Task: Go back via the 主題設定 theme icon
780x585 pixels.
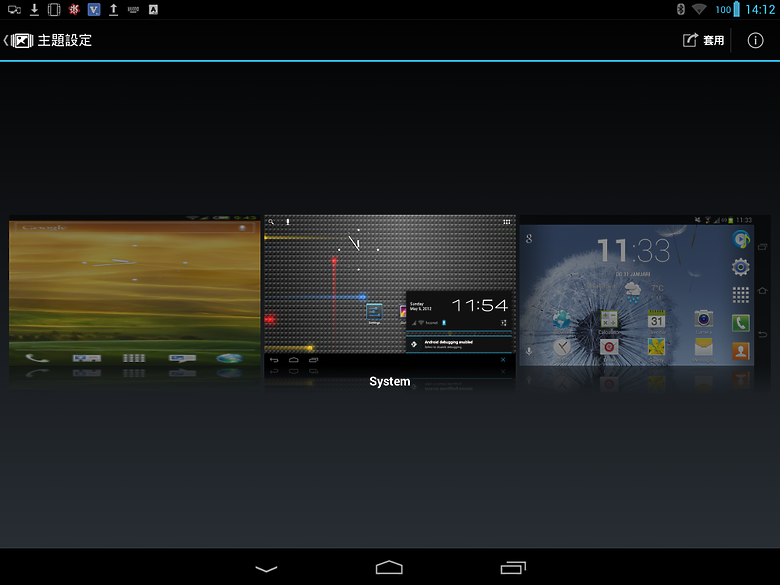Action: click(19, 40)
